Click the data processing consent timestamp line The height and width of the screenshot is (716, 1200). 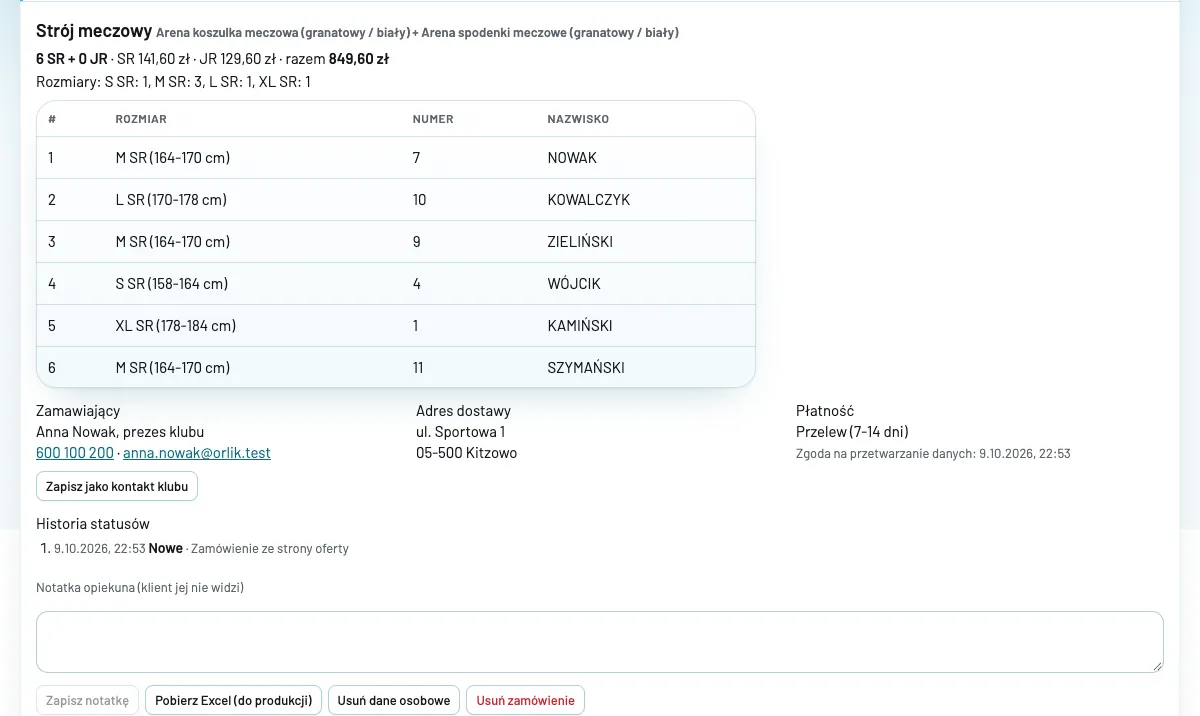(x=933, y=453)
